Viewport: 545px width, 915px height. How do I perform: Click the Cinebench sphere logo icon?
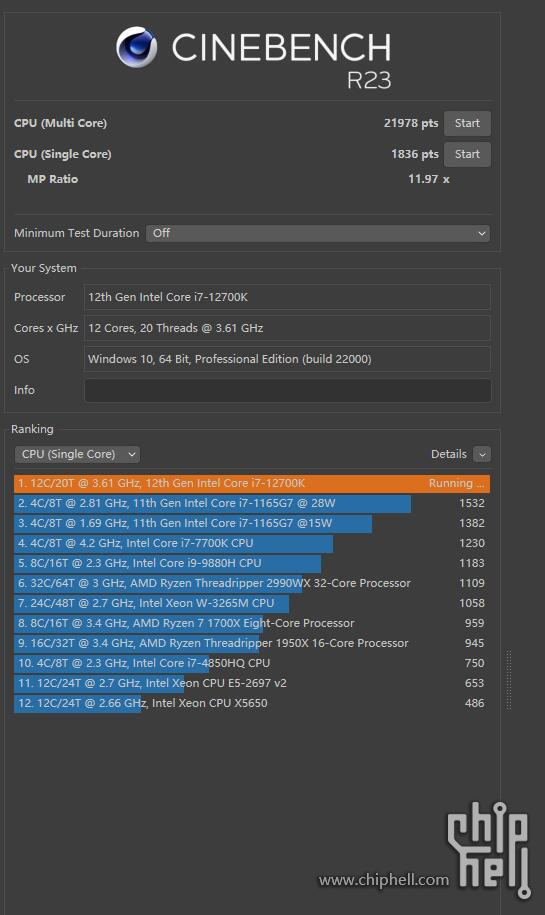click(137, 47)
